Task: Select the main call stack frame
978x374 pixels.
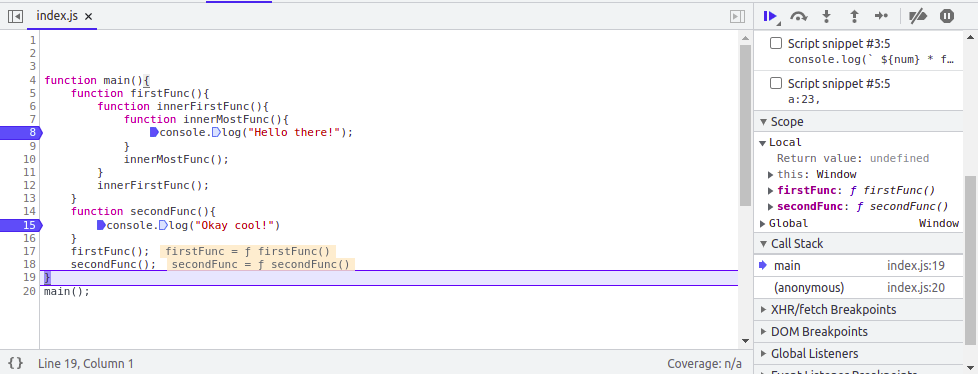Action: click(x=858, y=266)
